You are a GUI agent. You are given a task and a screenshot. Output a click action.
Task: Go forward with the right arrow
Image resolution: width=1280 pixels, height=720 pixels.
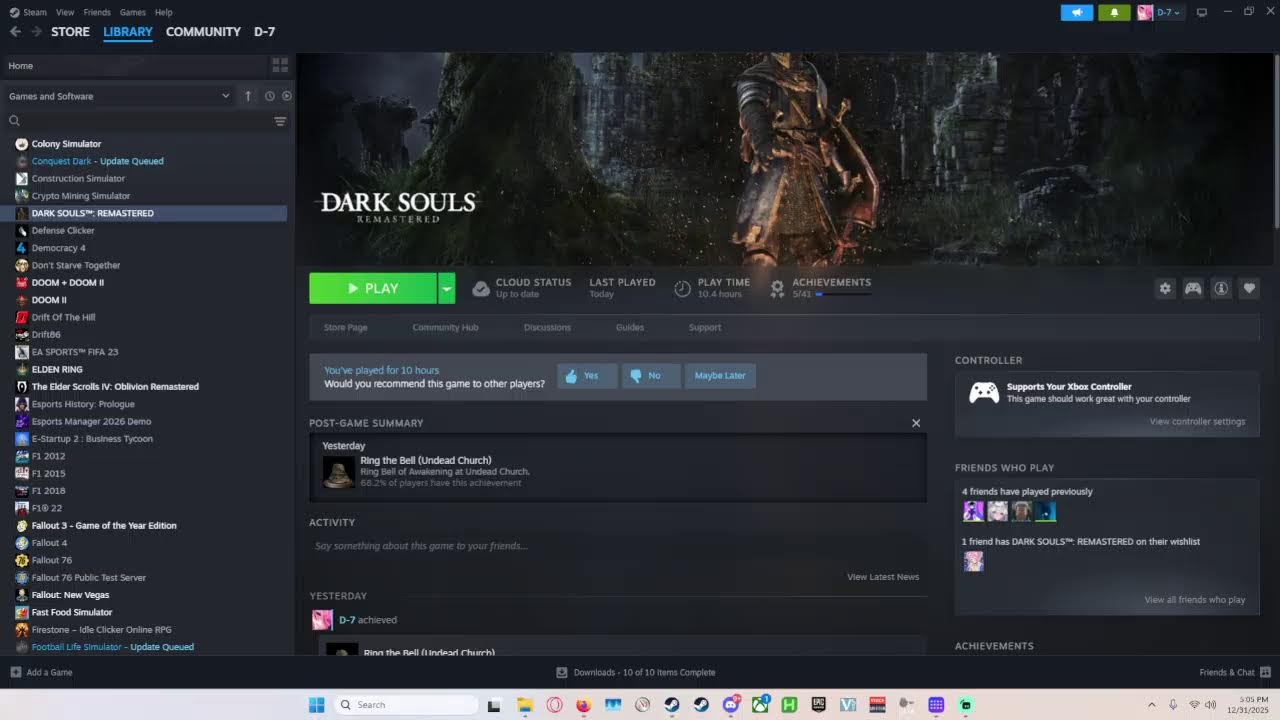[x=36, y=32]
